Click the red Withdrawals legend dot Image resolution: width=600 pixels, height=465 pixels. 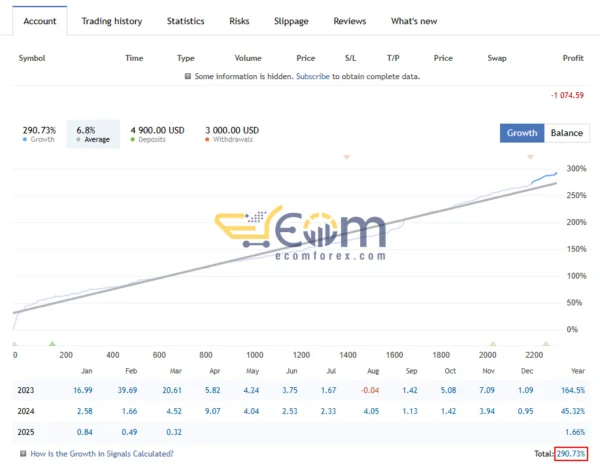point(207,140)
